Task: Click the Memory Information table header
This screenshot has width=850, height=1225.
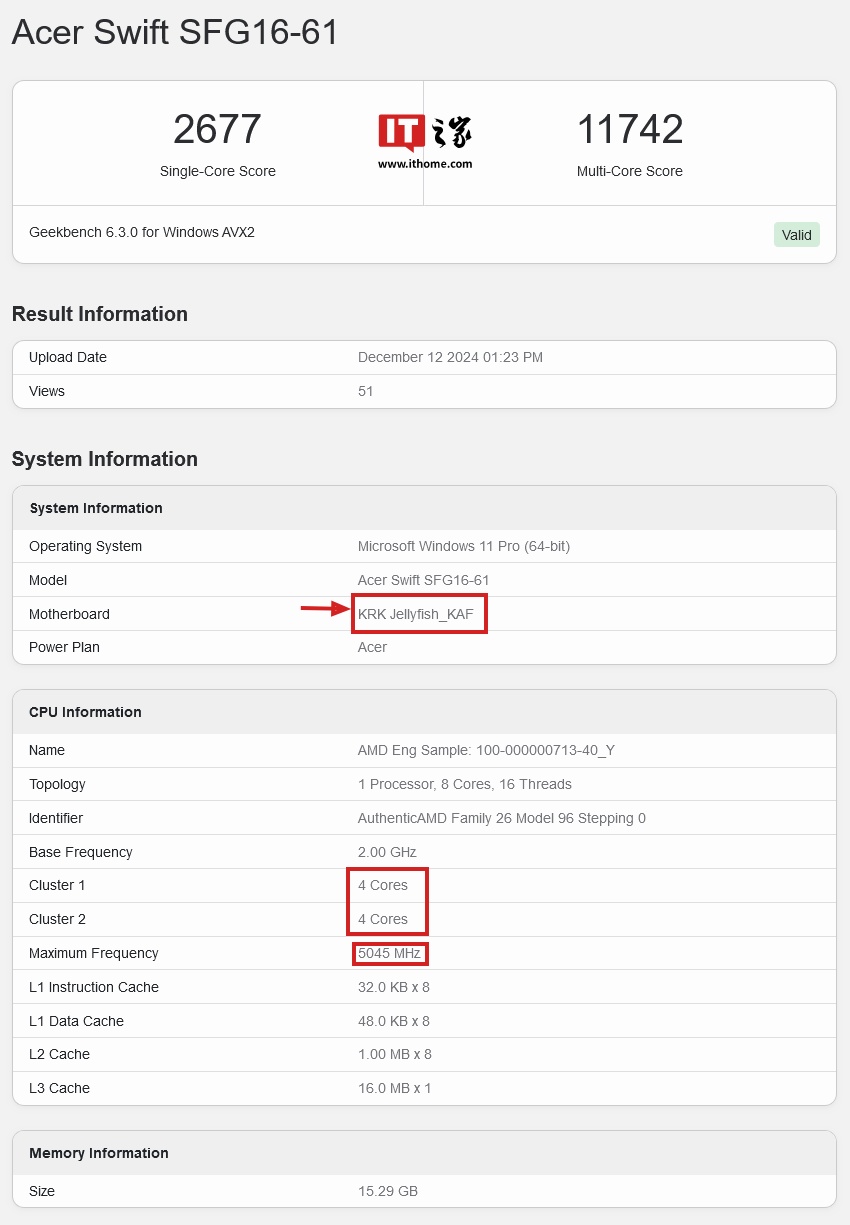Action: 99,1153
